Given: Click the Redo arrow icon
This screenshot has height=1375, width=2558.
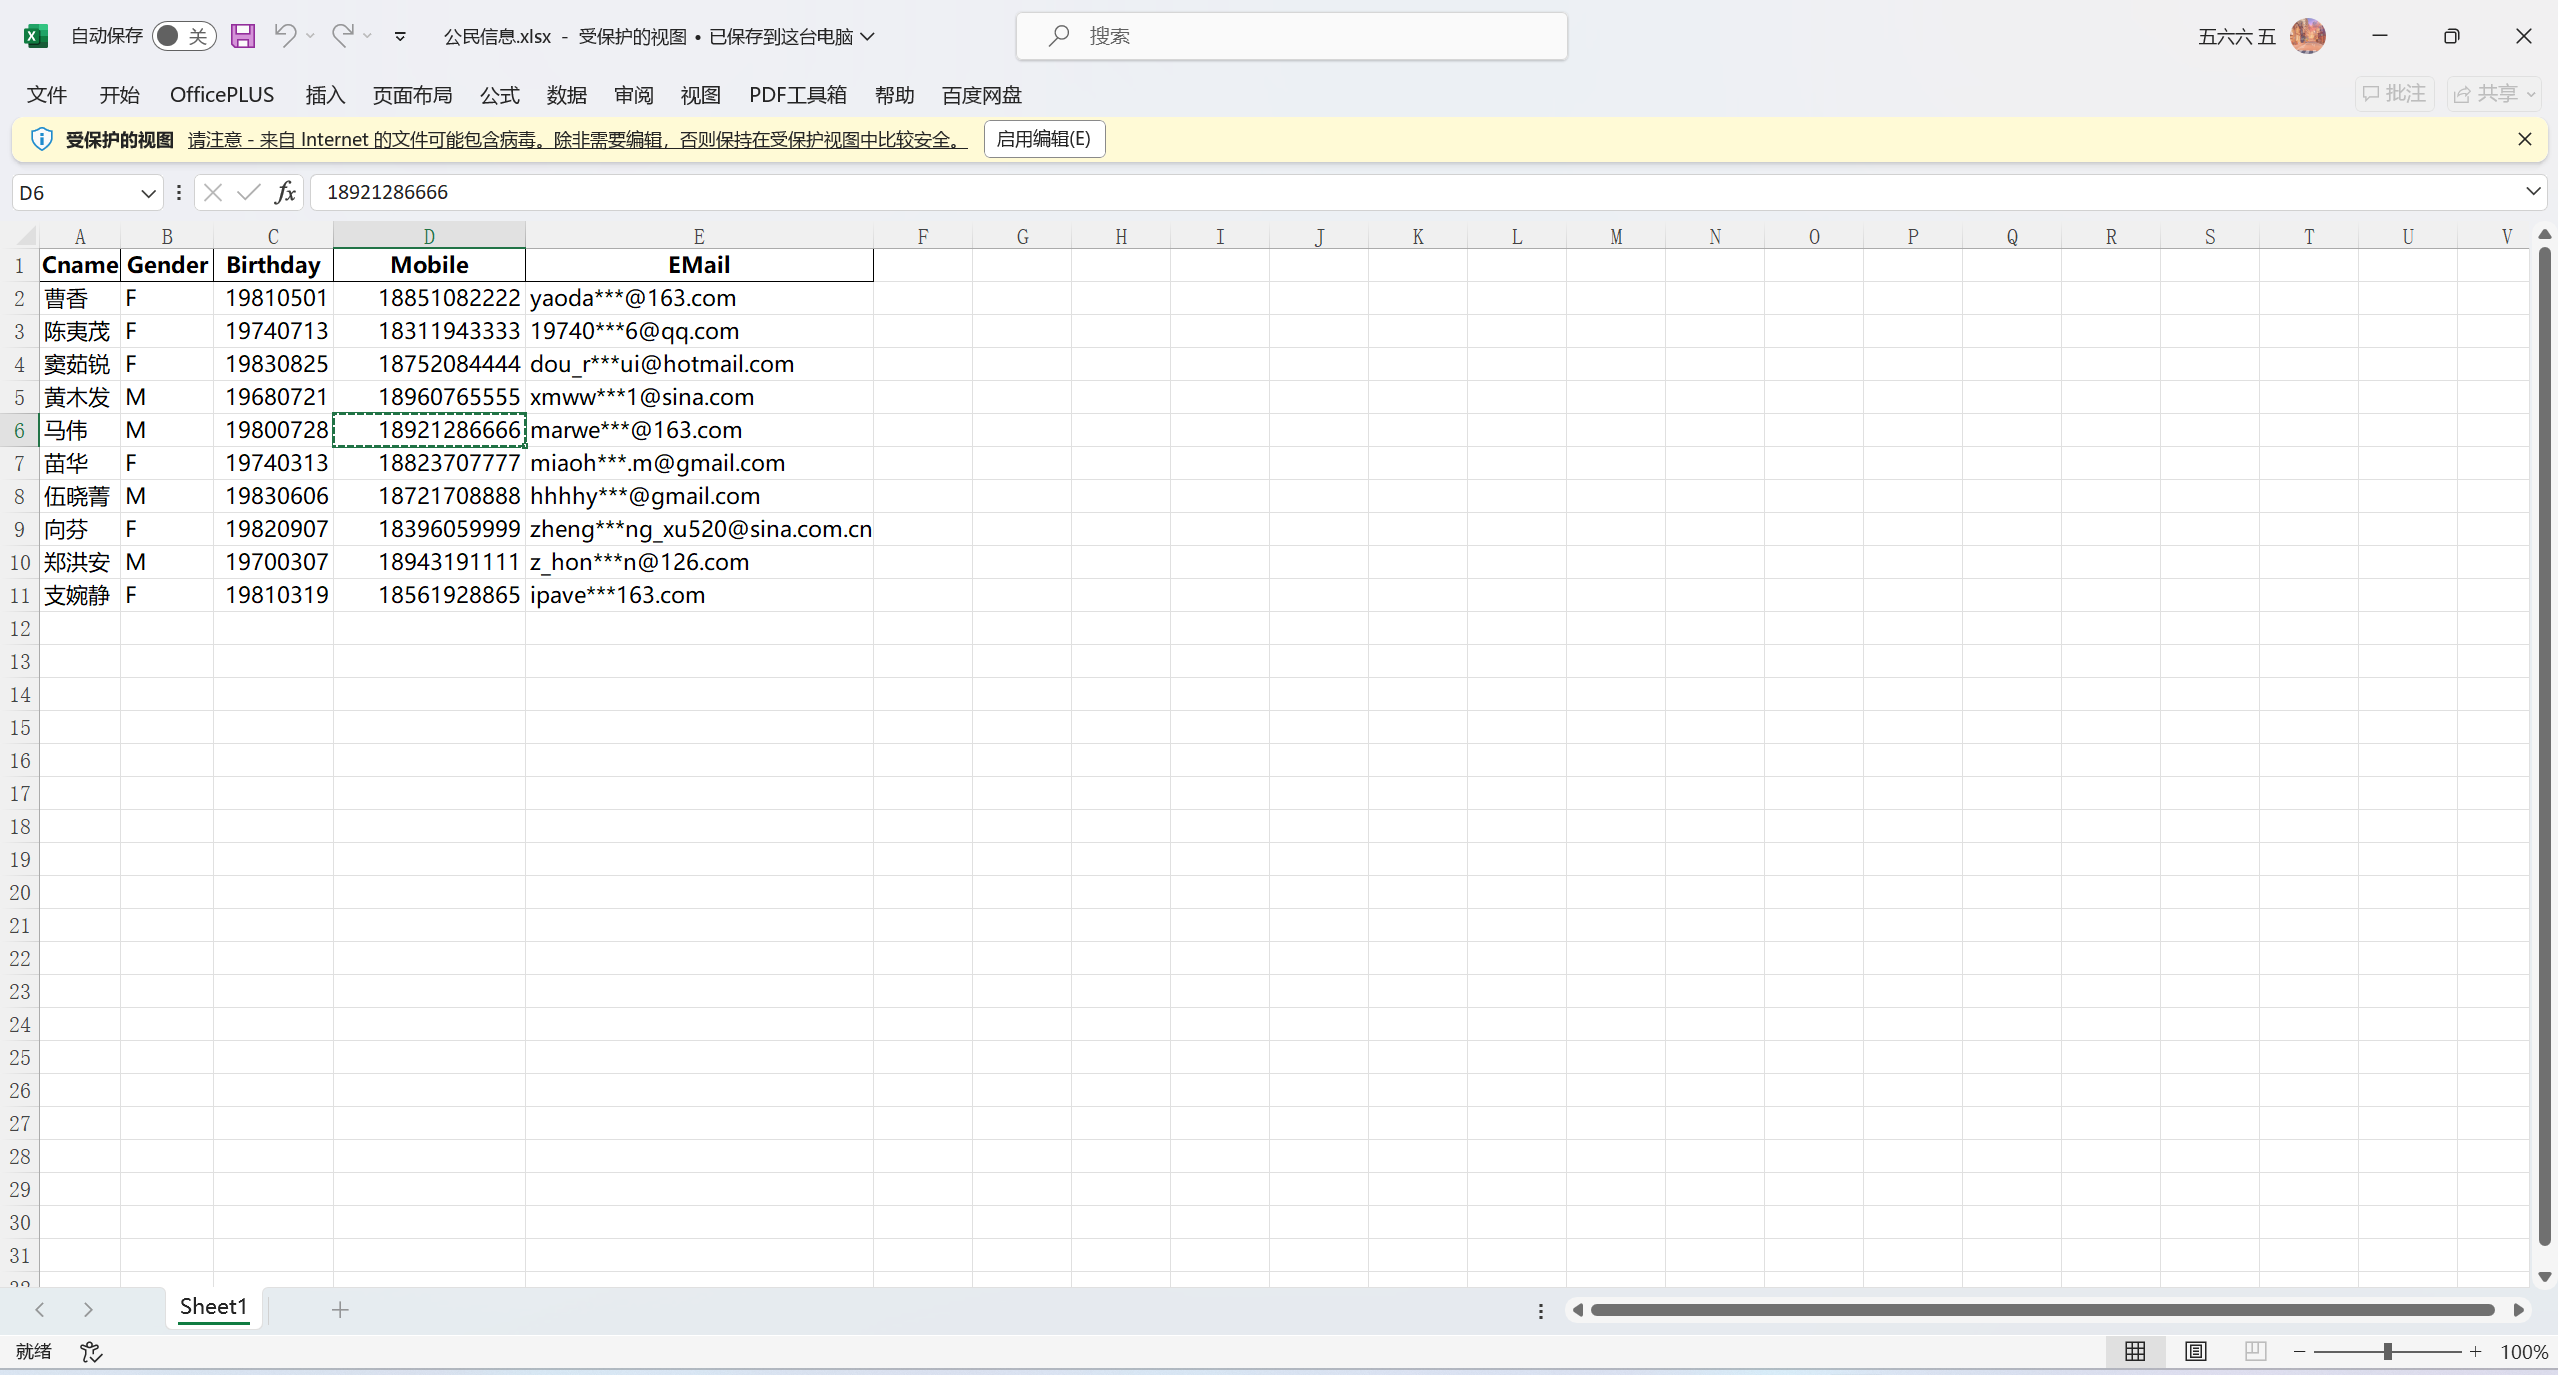Looking at the screenshot, I should 343,36.
